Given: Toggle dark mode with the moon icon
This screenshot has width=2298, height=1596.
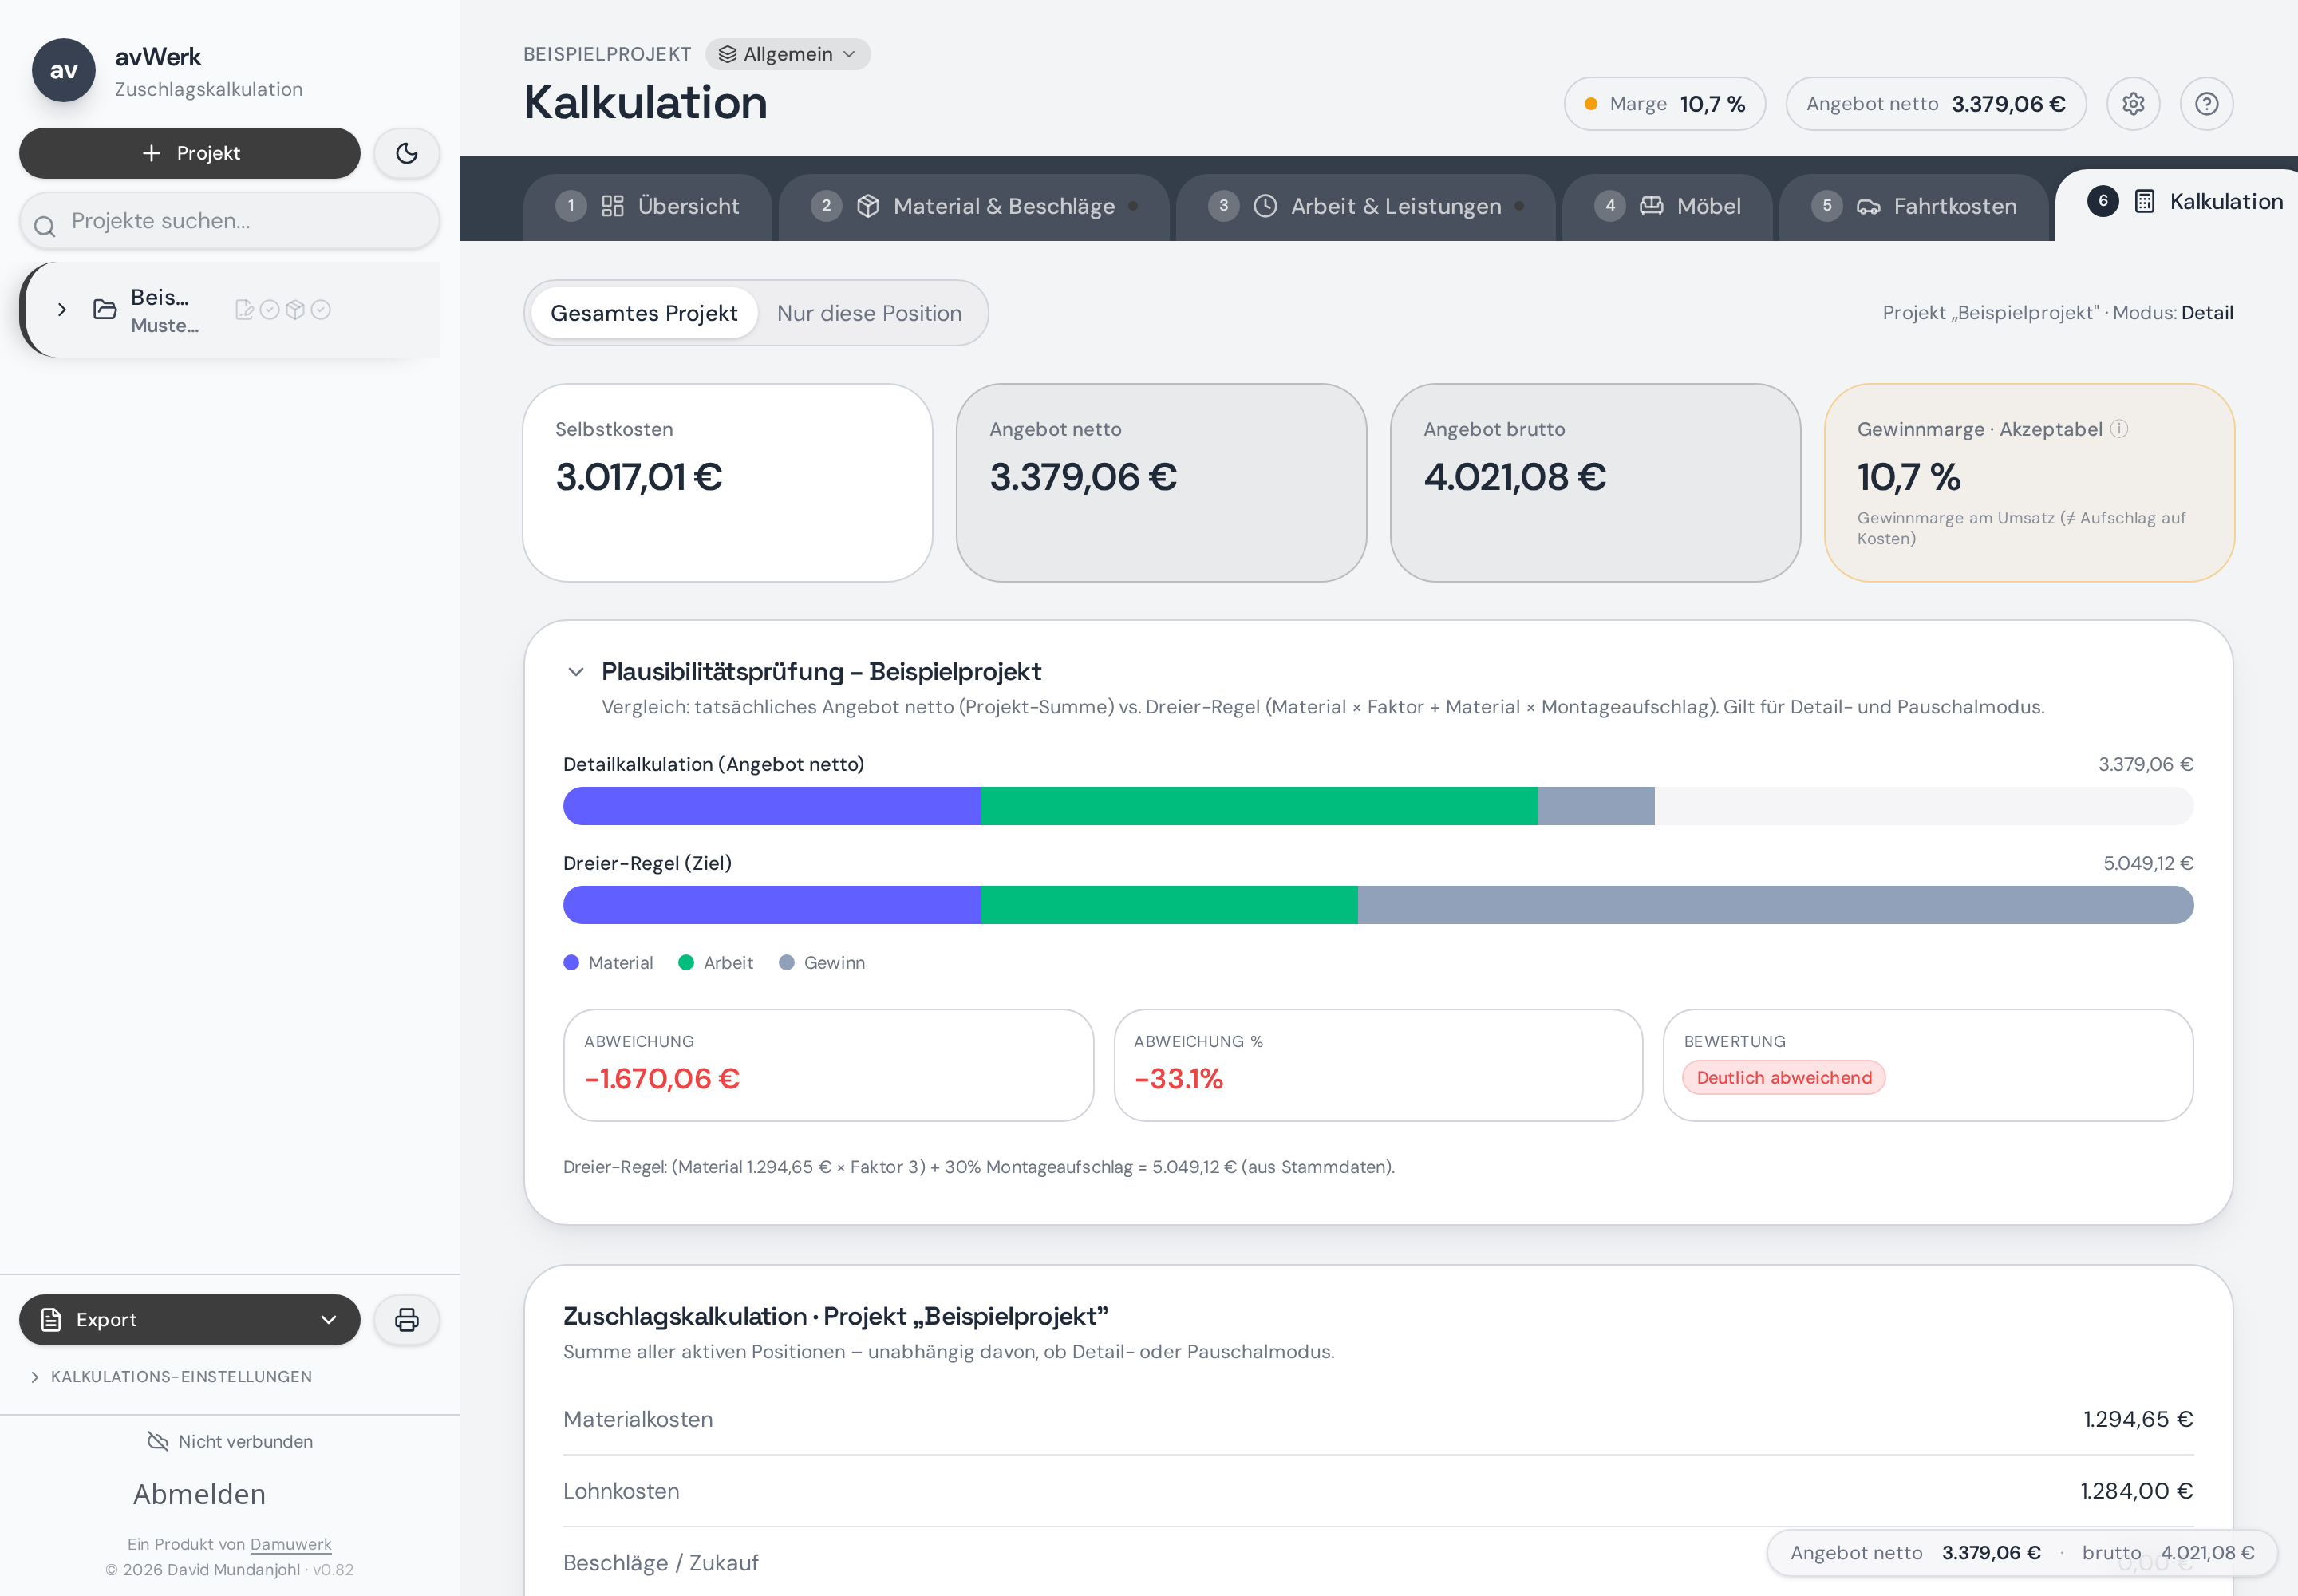Looking at the screenshot, I should [406, 153].
